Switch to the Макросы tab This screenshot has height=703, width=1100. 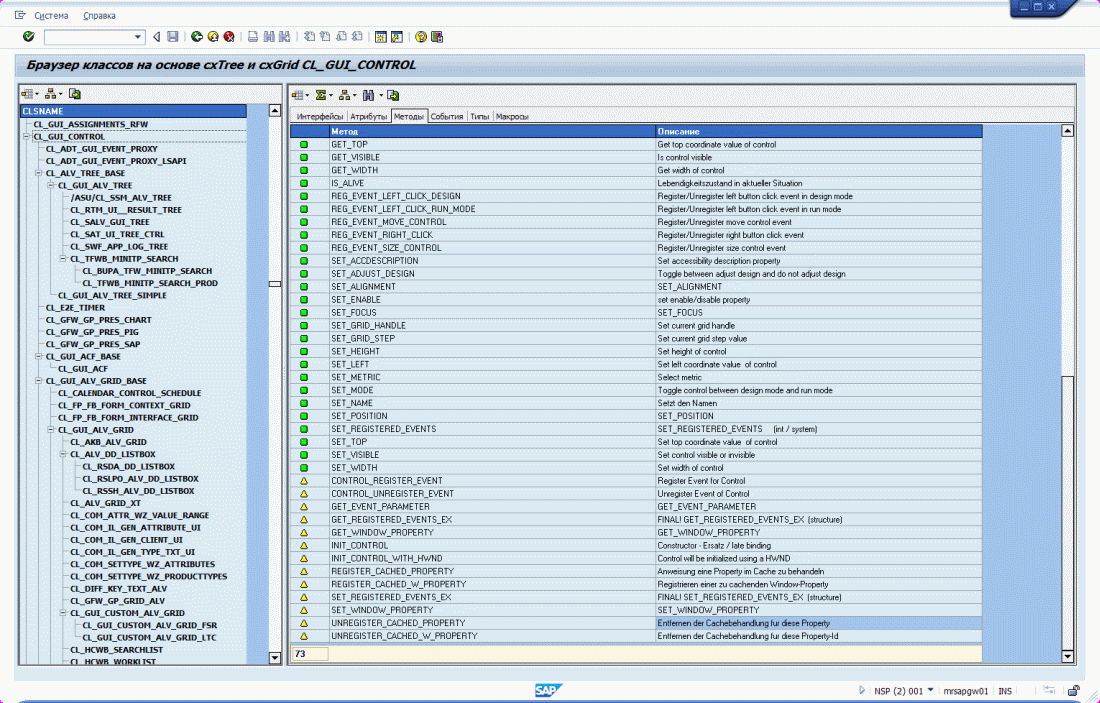512,116
